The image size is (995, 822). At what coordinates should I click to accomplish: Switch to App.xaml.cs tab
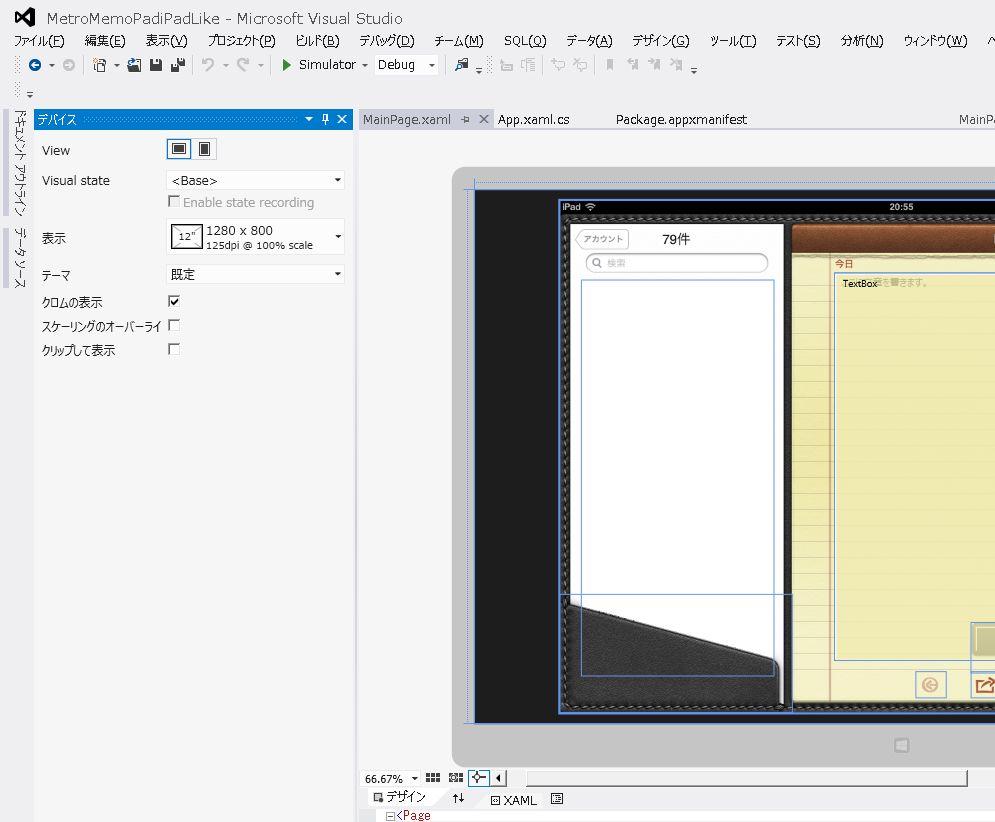coord(534,119)
